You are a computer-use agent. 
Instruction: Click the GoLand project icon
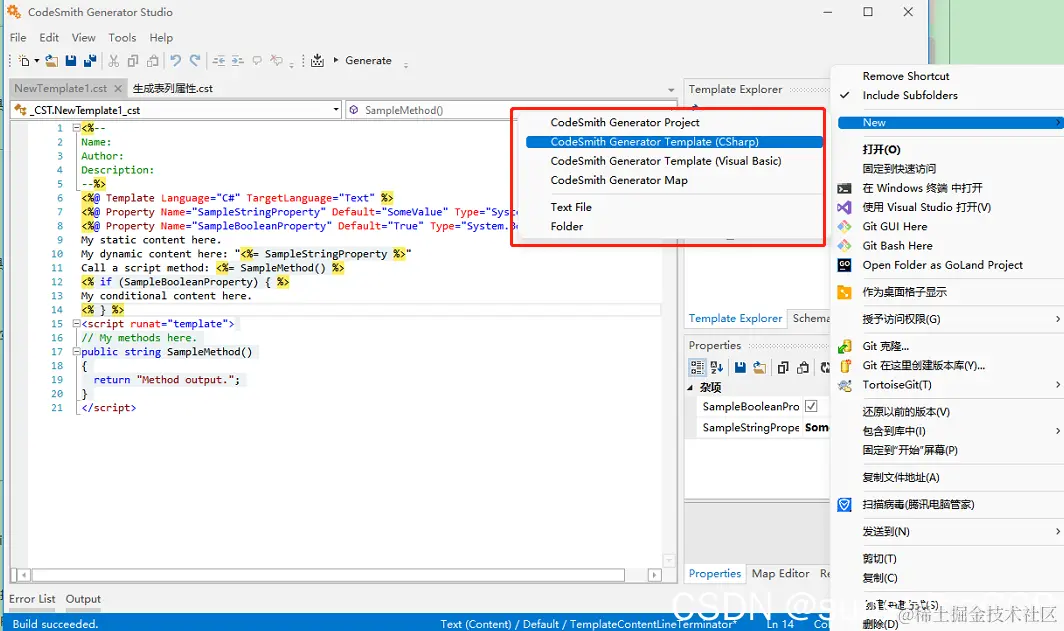tap(844, 265)
